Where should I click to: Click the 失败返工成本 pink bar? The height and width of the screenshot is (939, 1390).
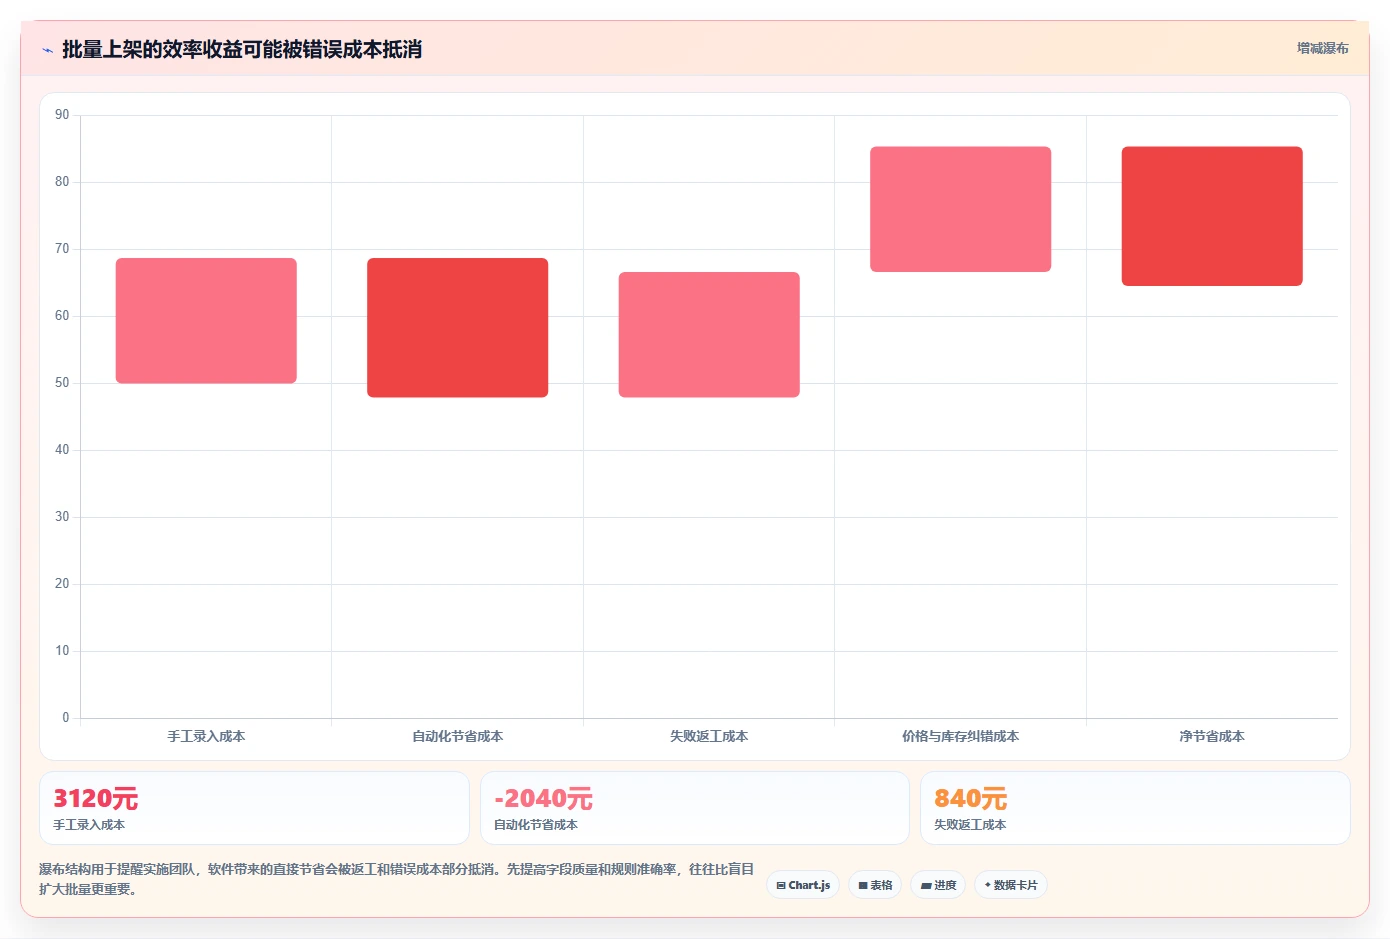pos(709,335)
